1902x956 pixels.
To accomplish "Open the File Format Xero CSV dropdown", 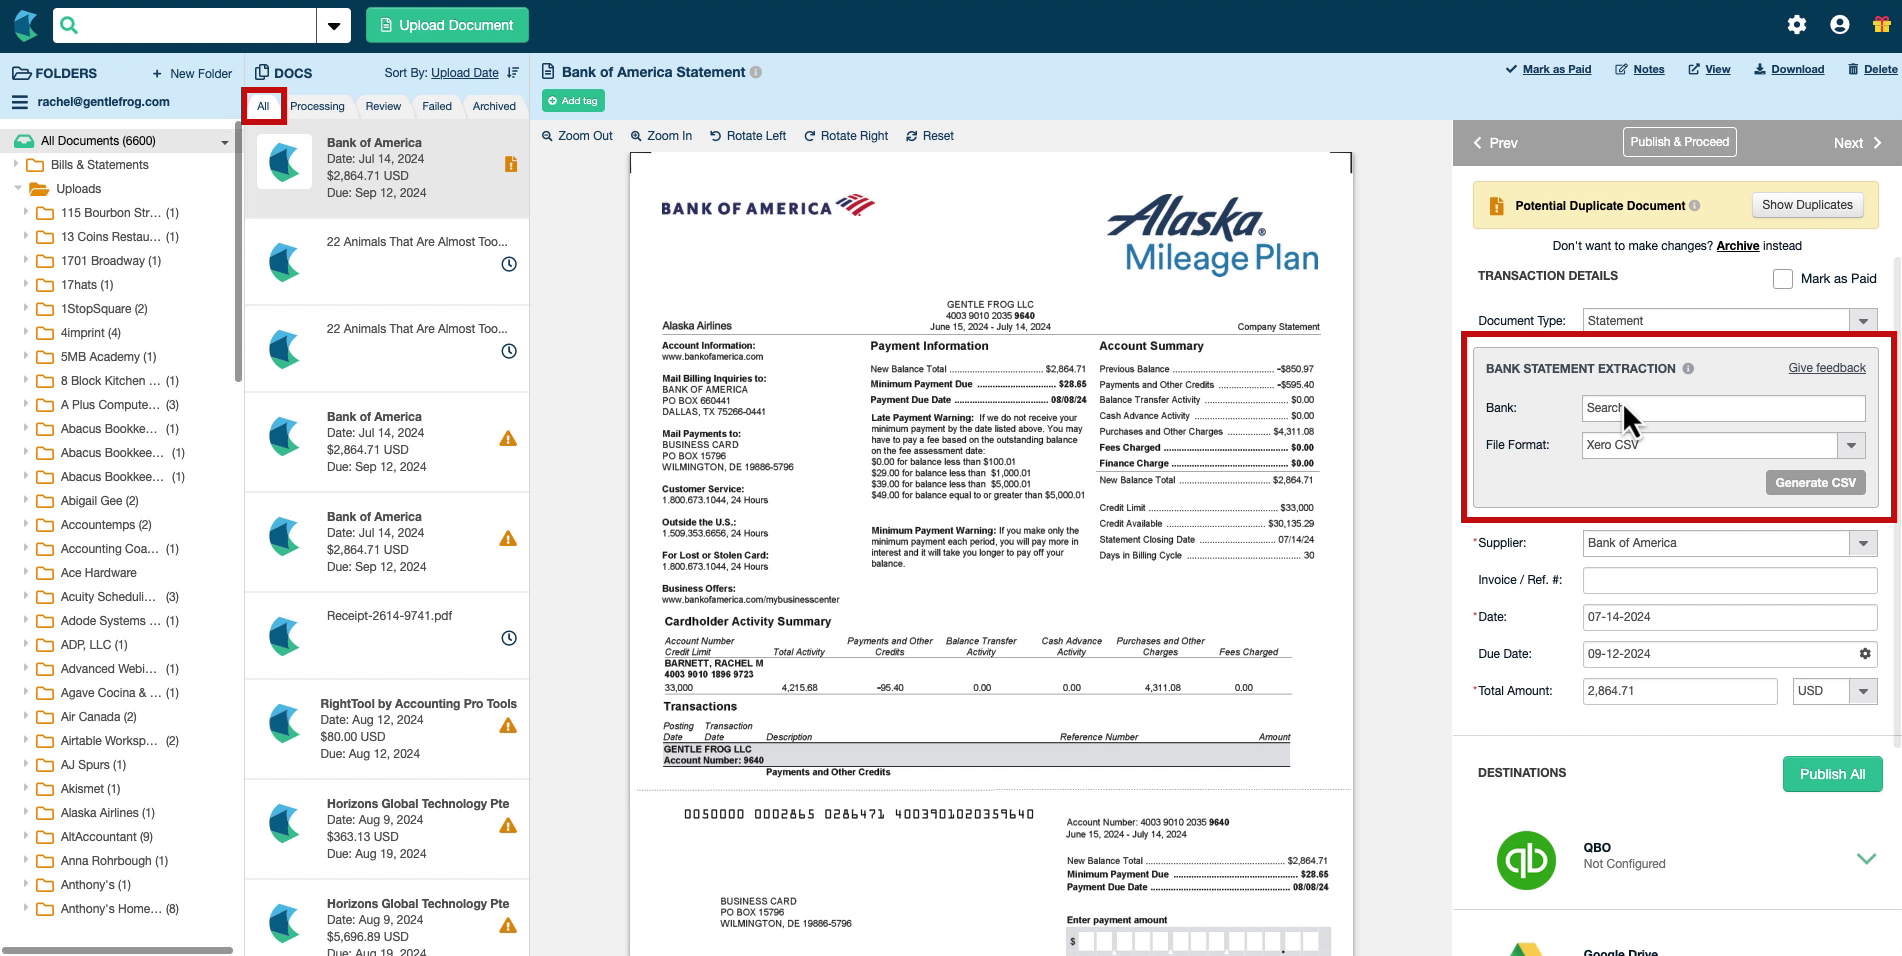I will coord(1851,446).
